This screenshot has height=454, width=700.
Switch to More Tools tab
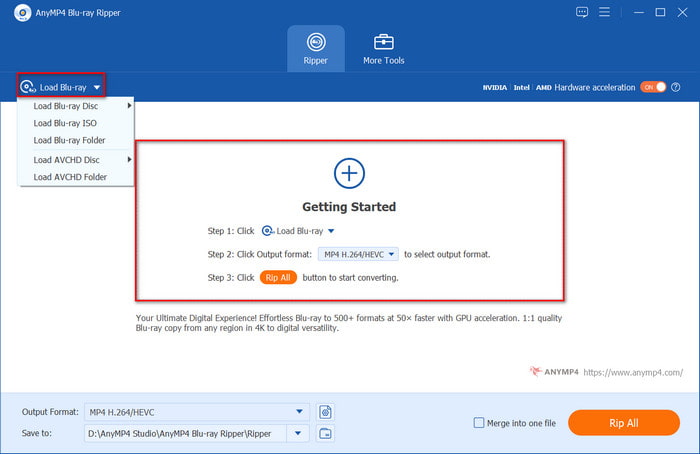[383, 49]
